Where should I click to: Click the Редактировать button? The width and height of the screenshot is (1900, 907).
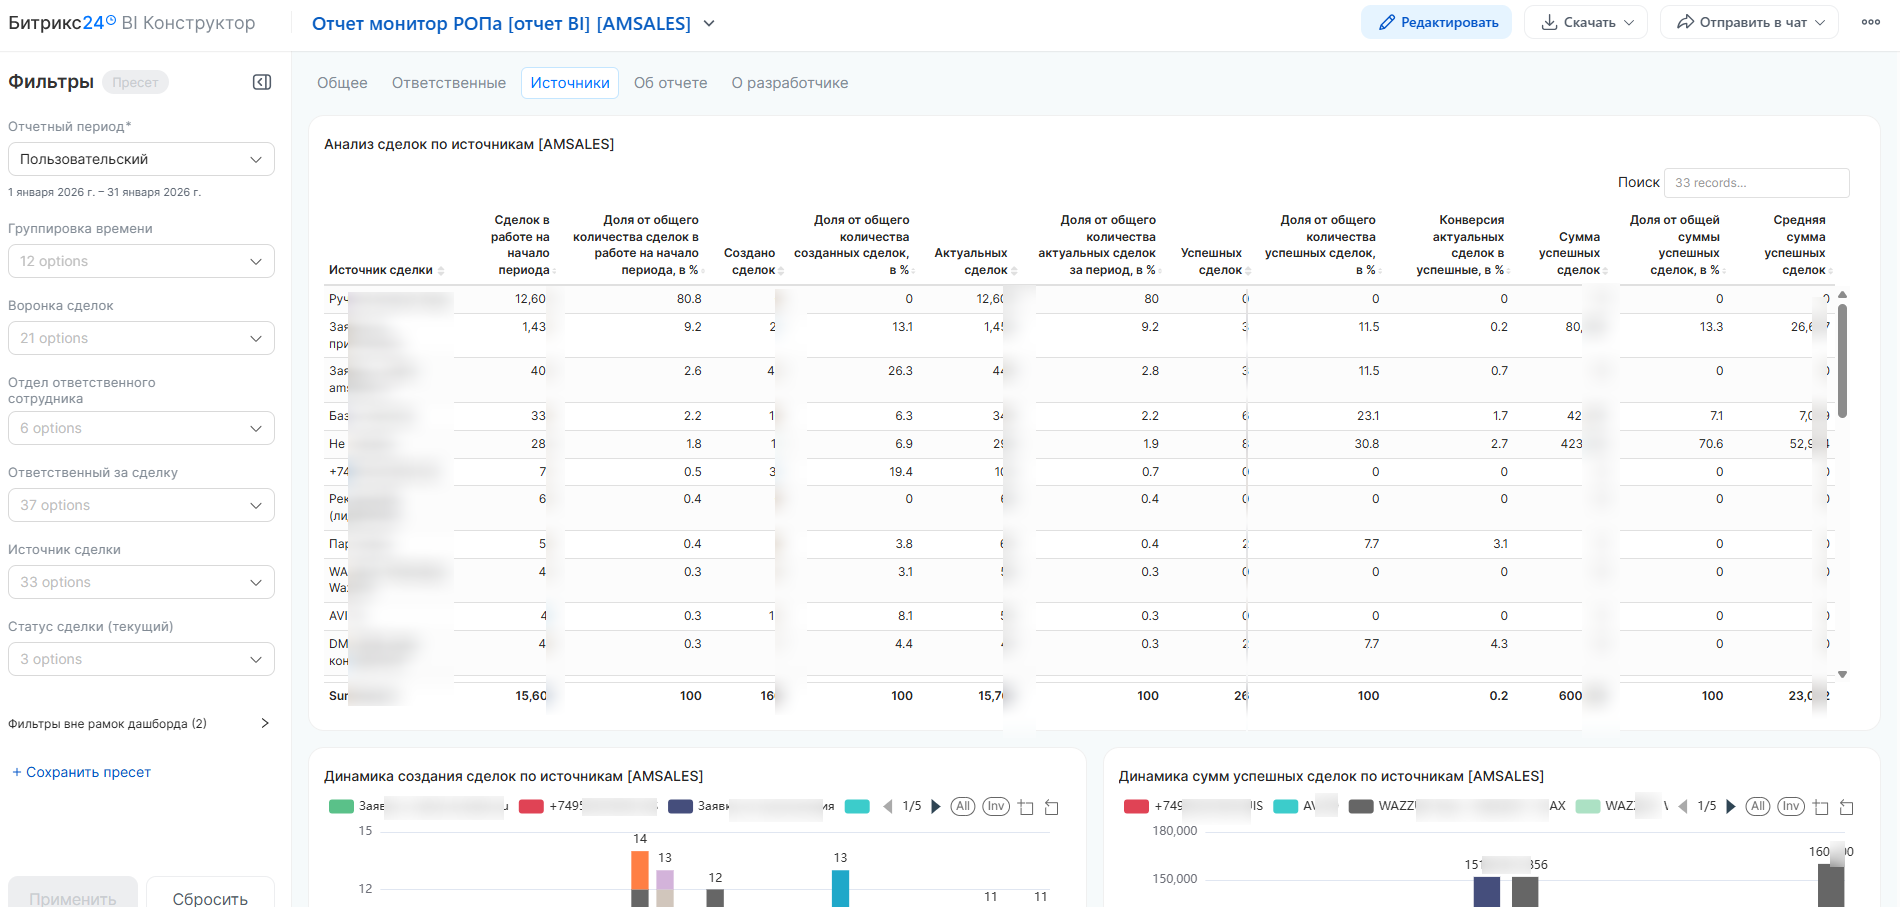click(1438, 22)
